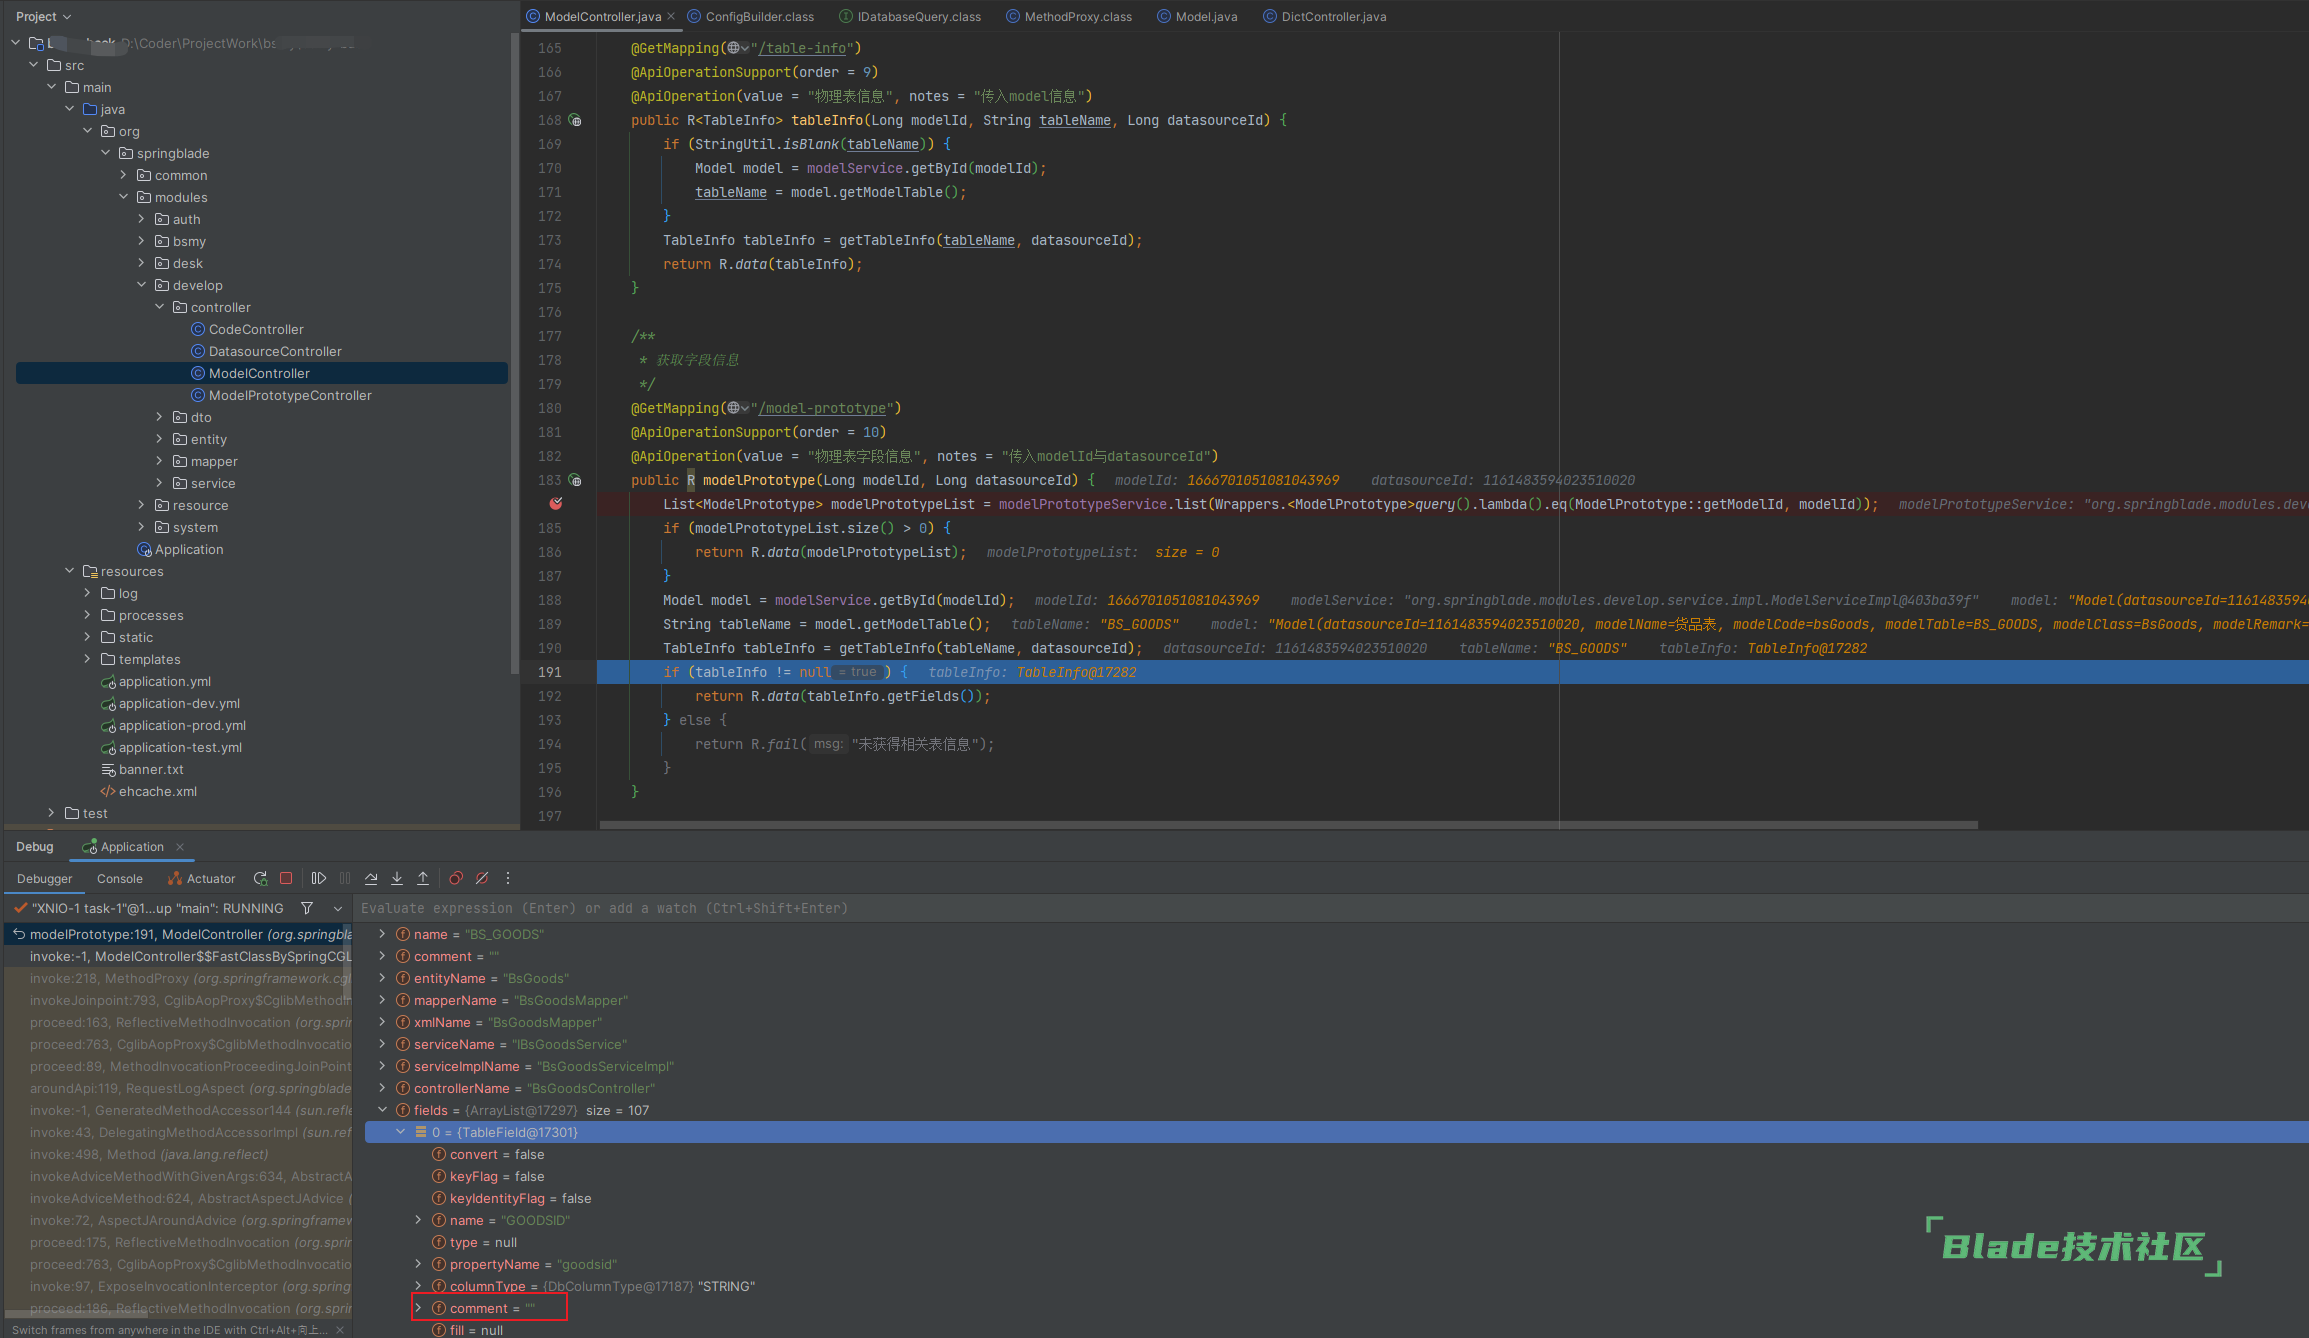This screenshot has height=1338, width=2309.
Task: Open the Project view dropdown
Action: point(43,16)
